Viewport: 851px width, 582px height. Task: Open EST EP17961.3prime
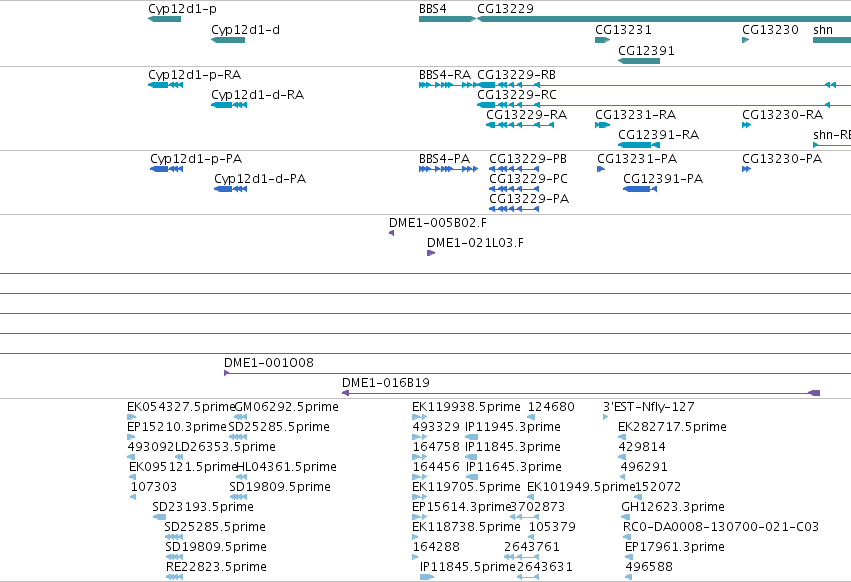[x=629, y=556]
